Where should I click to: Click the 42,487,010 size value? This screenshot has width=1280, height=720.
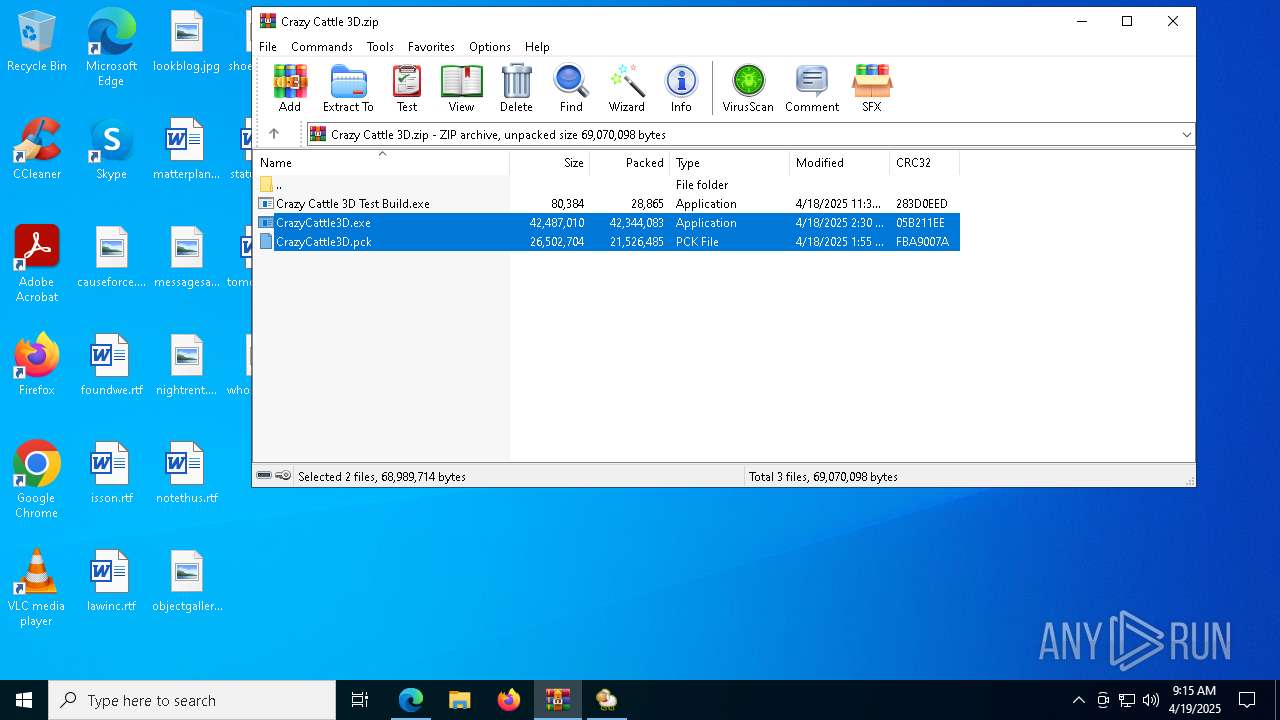coord(557,223)
